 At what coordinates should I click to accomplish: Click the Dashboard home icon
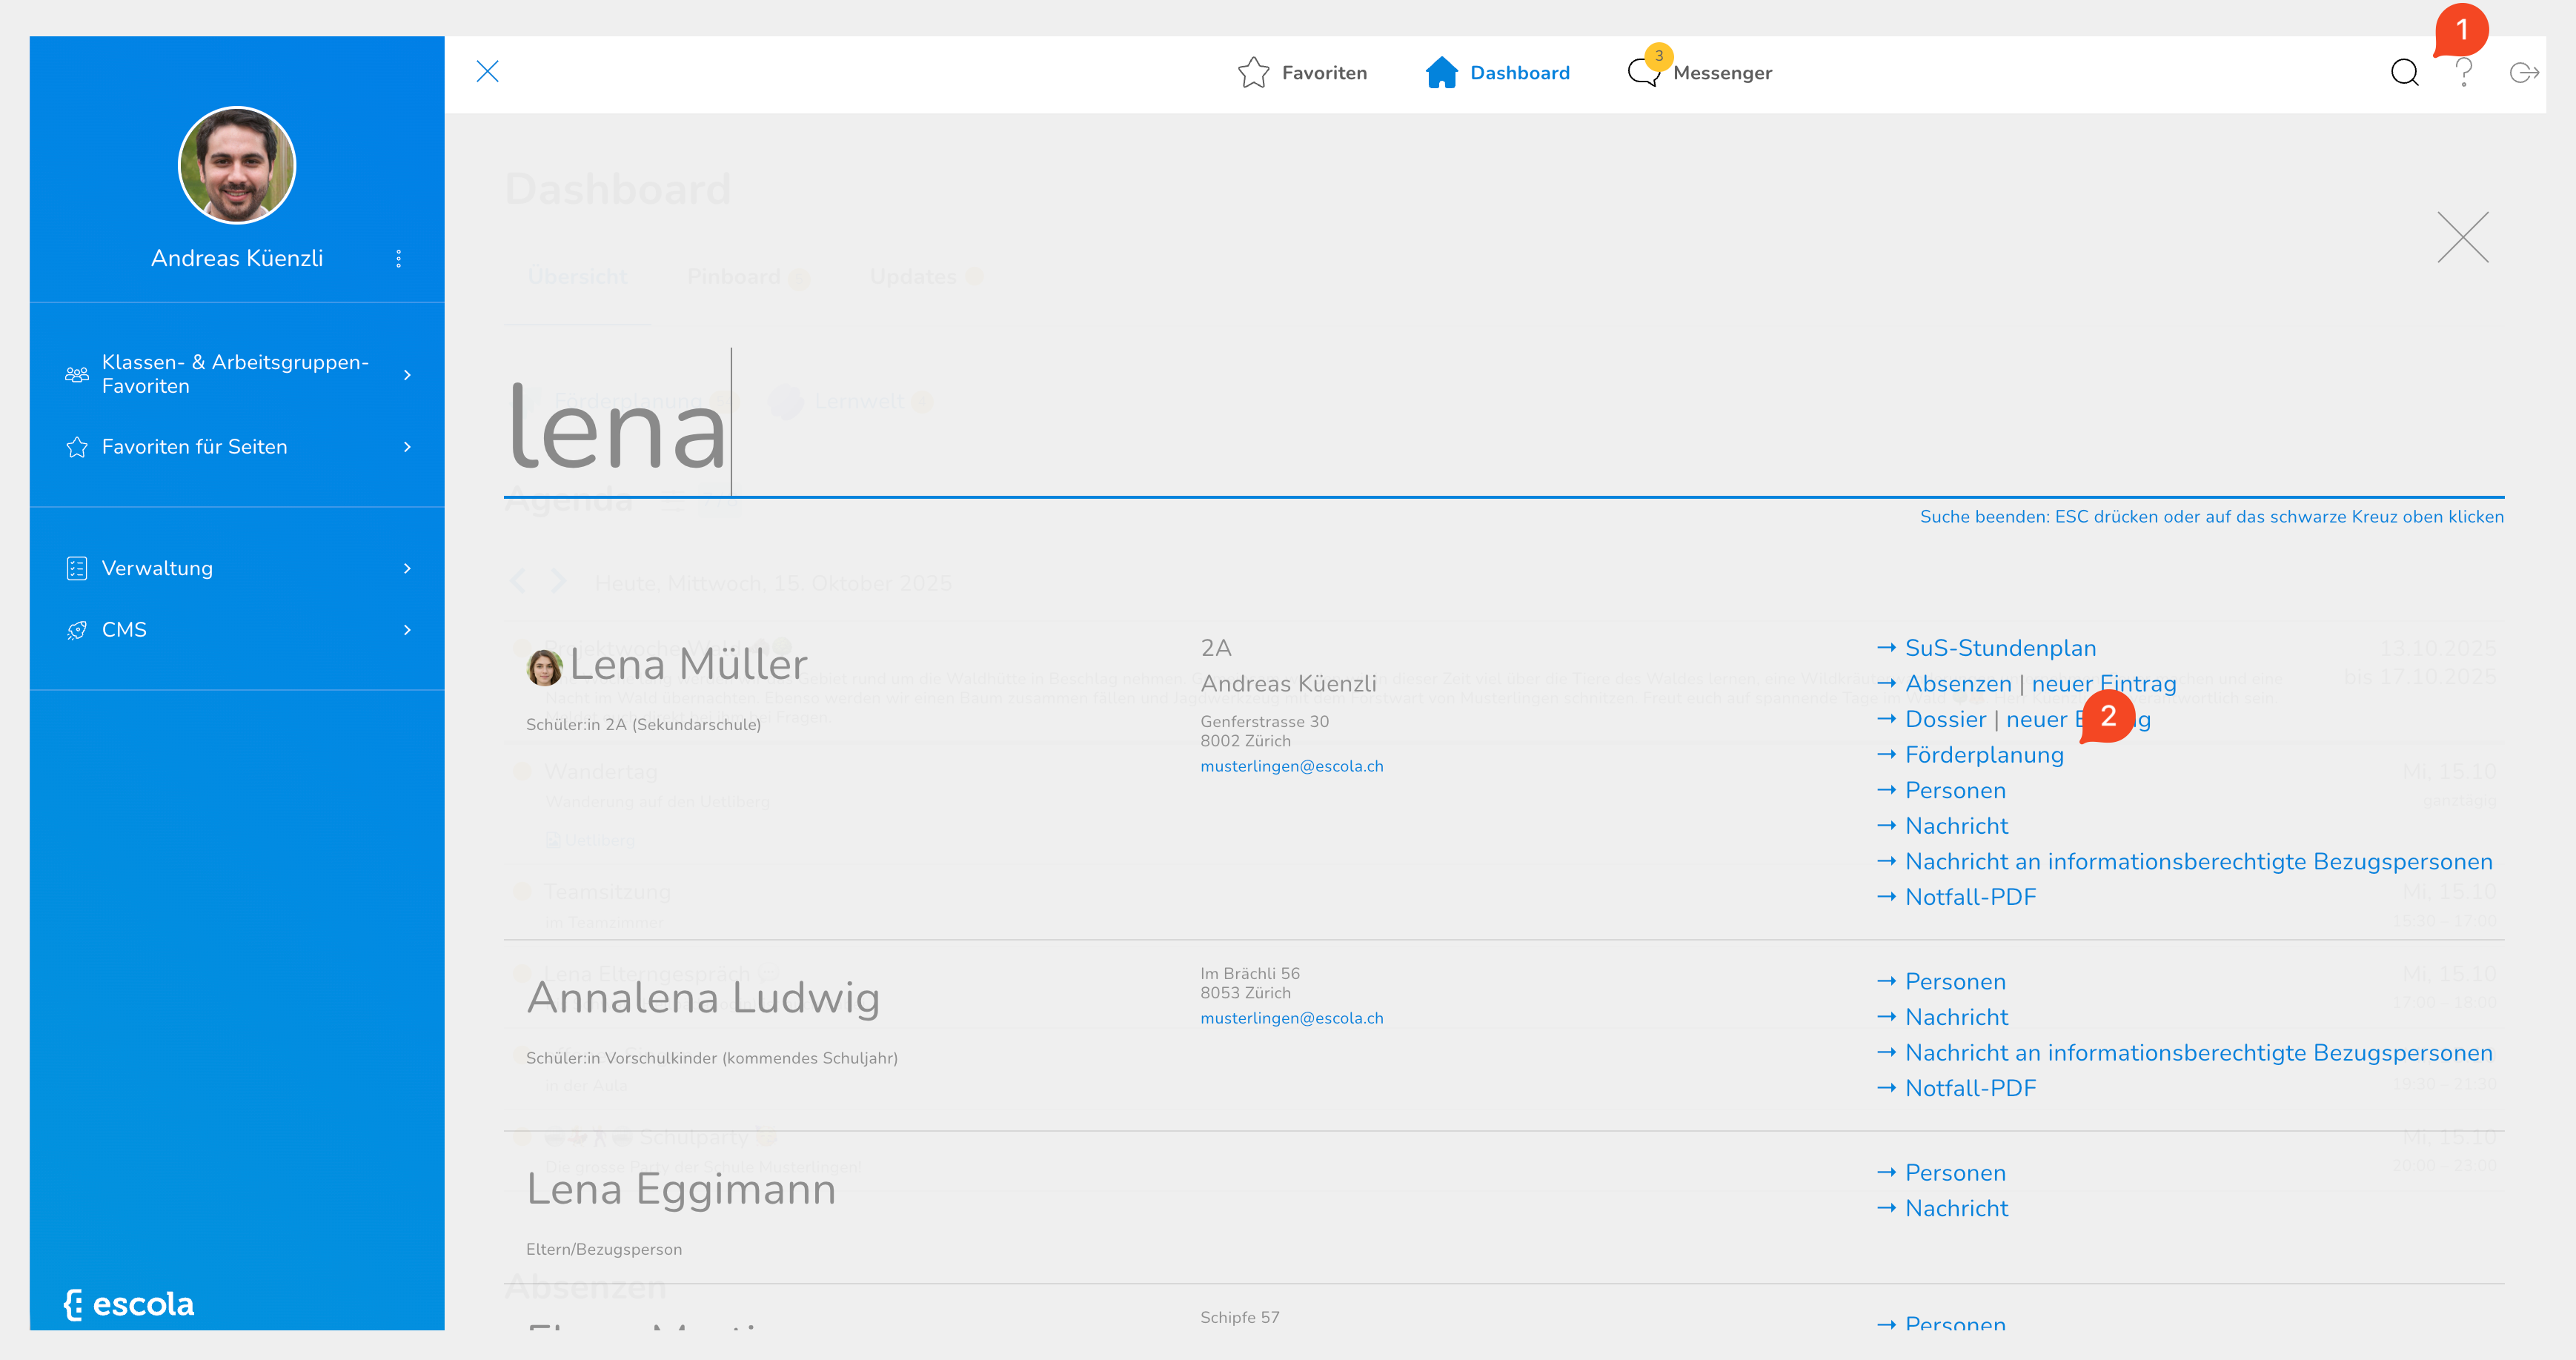[1441, 73]
